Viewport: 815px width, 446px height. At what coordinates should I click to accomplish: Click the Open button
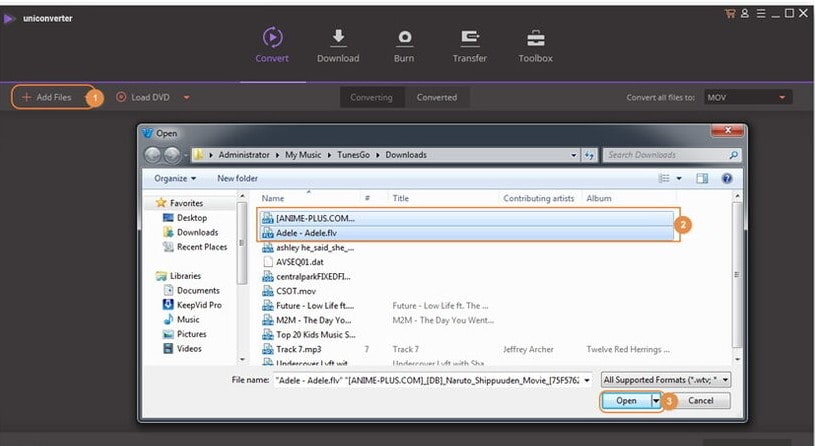(626, 401)
